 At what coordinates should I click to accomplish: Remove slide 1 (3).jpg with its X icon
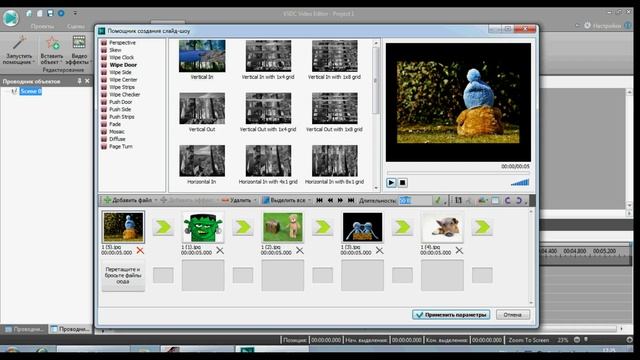[379, 250]
